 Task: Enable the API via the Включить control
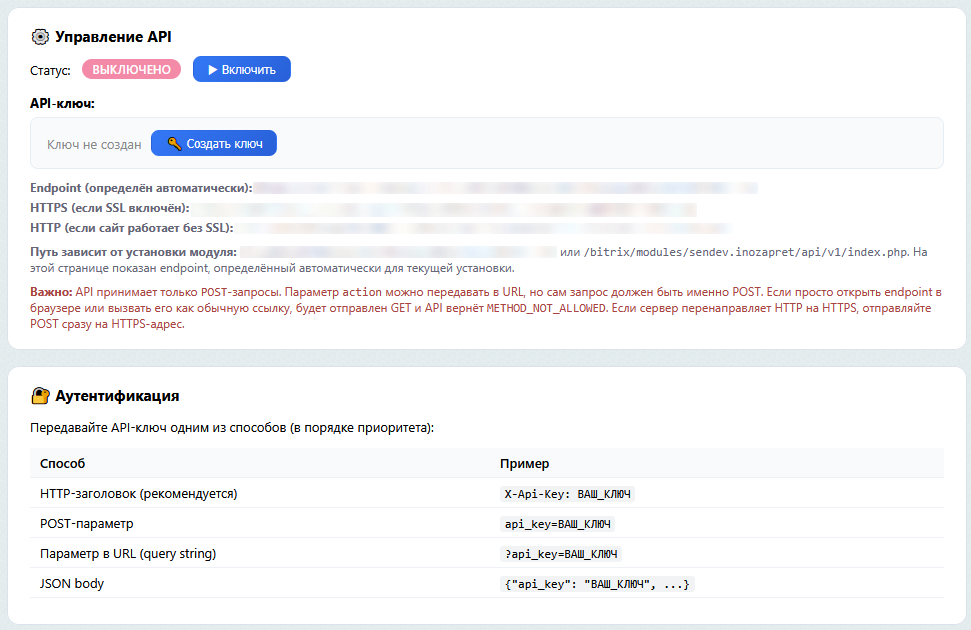pos(241,68)
